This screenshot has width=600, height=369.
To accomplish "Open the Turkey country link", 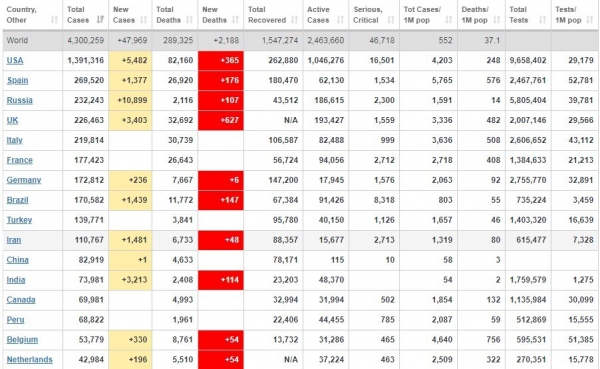I will (20, 220).
